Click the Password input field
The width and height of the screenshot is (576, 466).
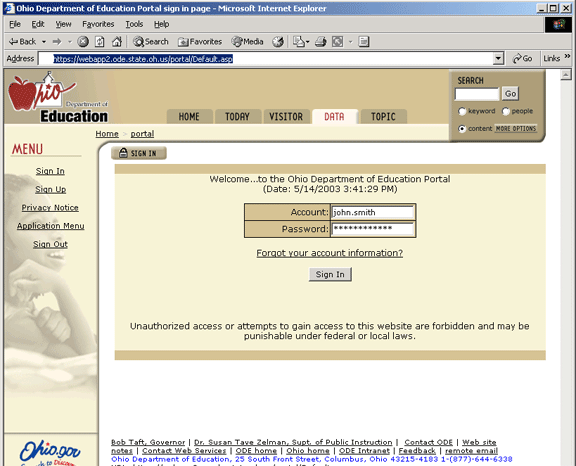point(373,229)
